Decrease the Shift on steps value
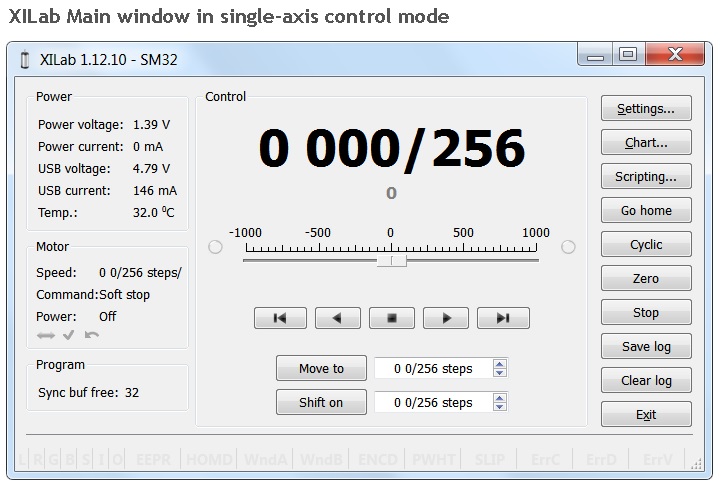This screenshot has width=722, height=488. click(x=500, y=407)
